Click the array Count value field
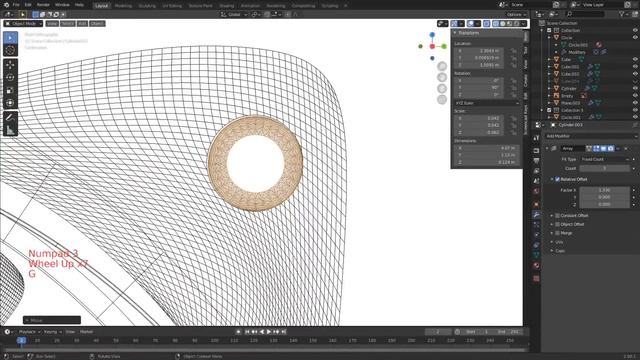 coord(604,169)
